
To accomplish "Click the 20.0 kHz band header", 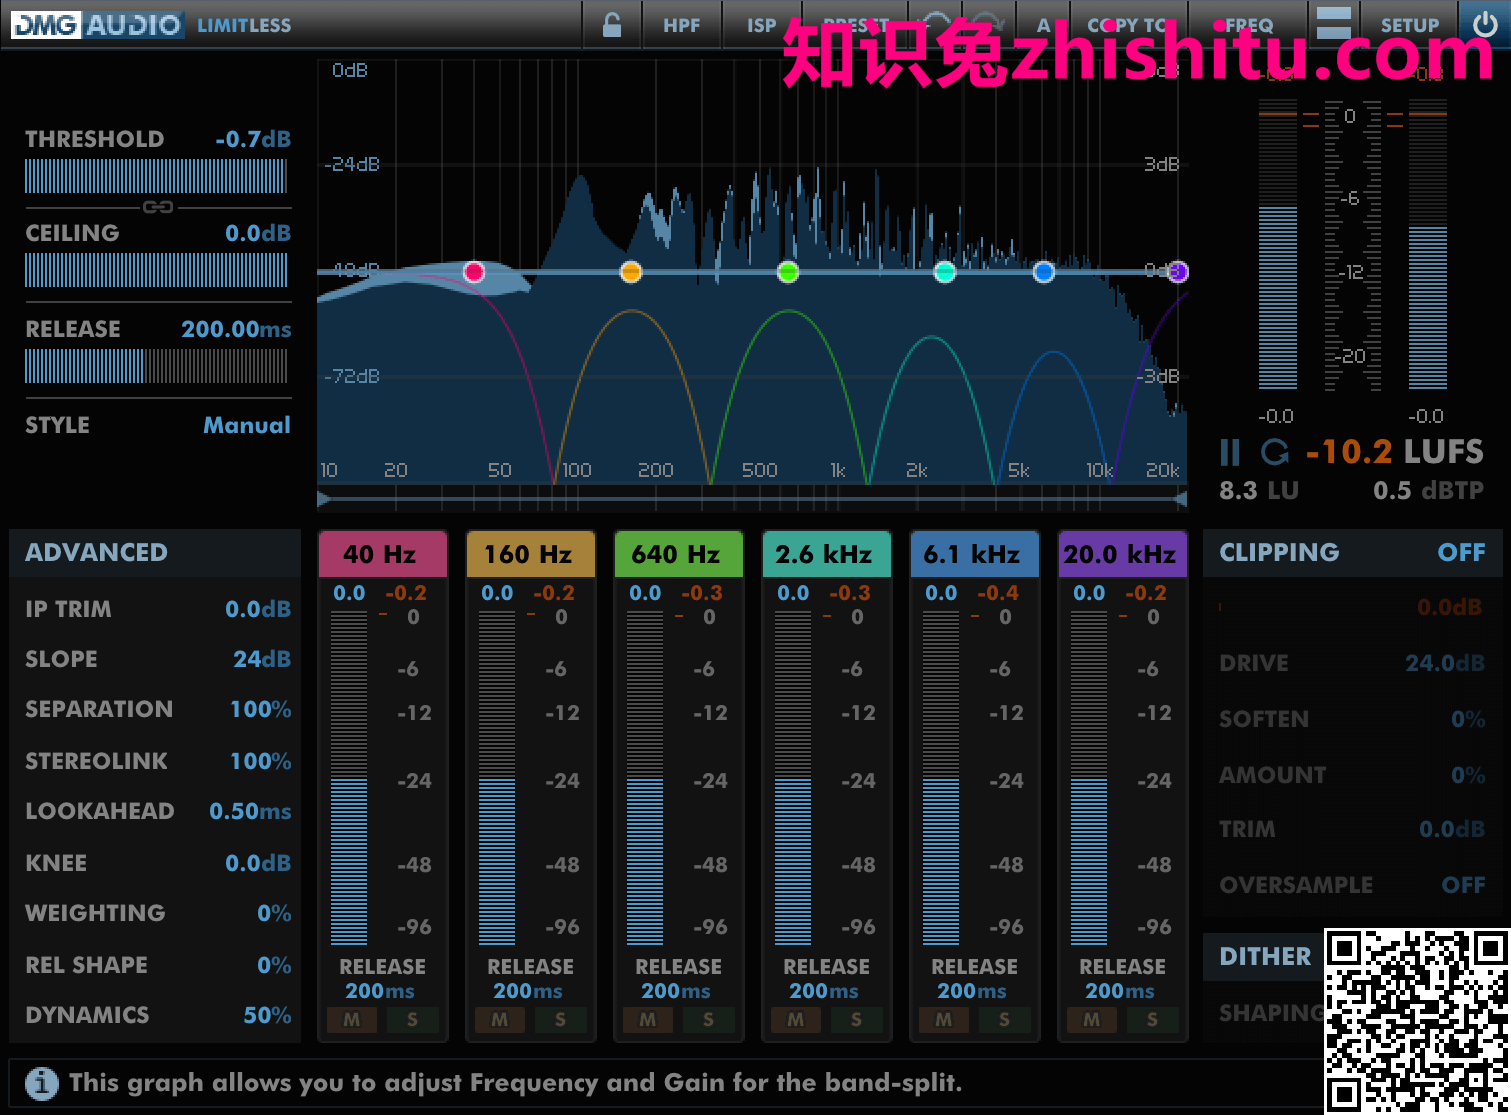I will [x=1122, y=554].
